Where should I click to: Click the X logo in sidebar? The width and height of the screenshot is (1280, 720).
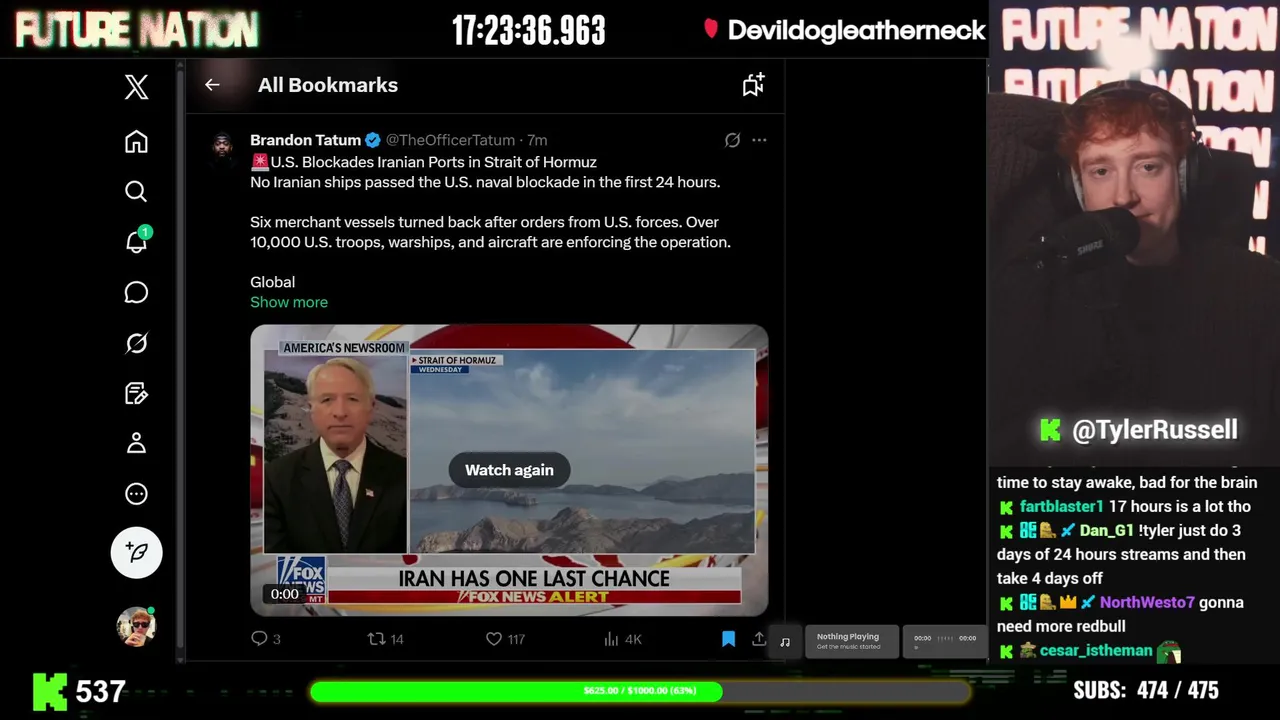[136, 87]
